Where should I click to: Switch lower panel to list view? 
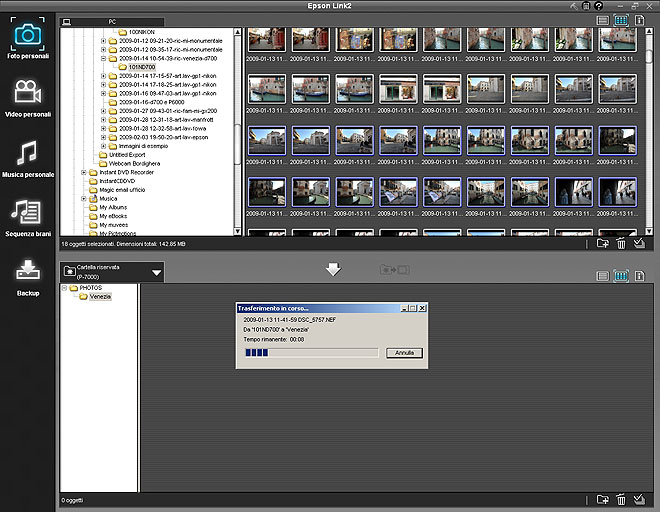602,276
